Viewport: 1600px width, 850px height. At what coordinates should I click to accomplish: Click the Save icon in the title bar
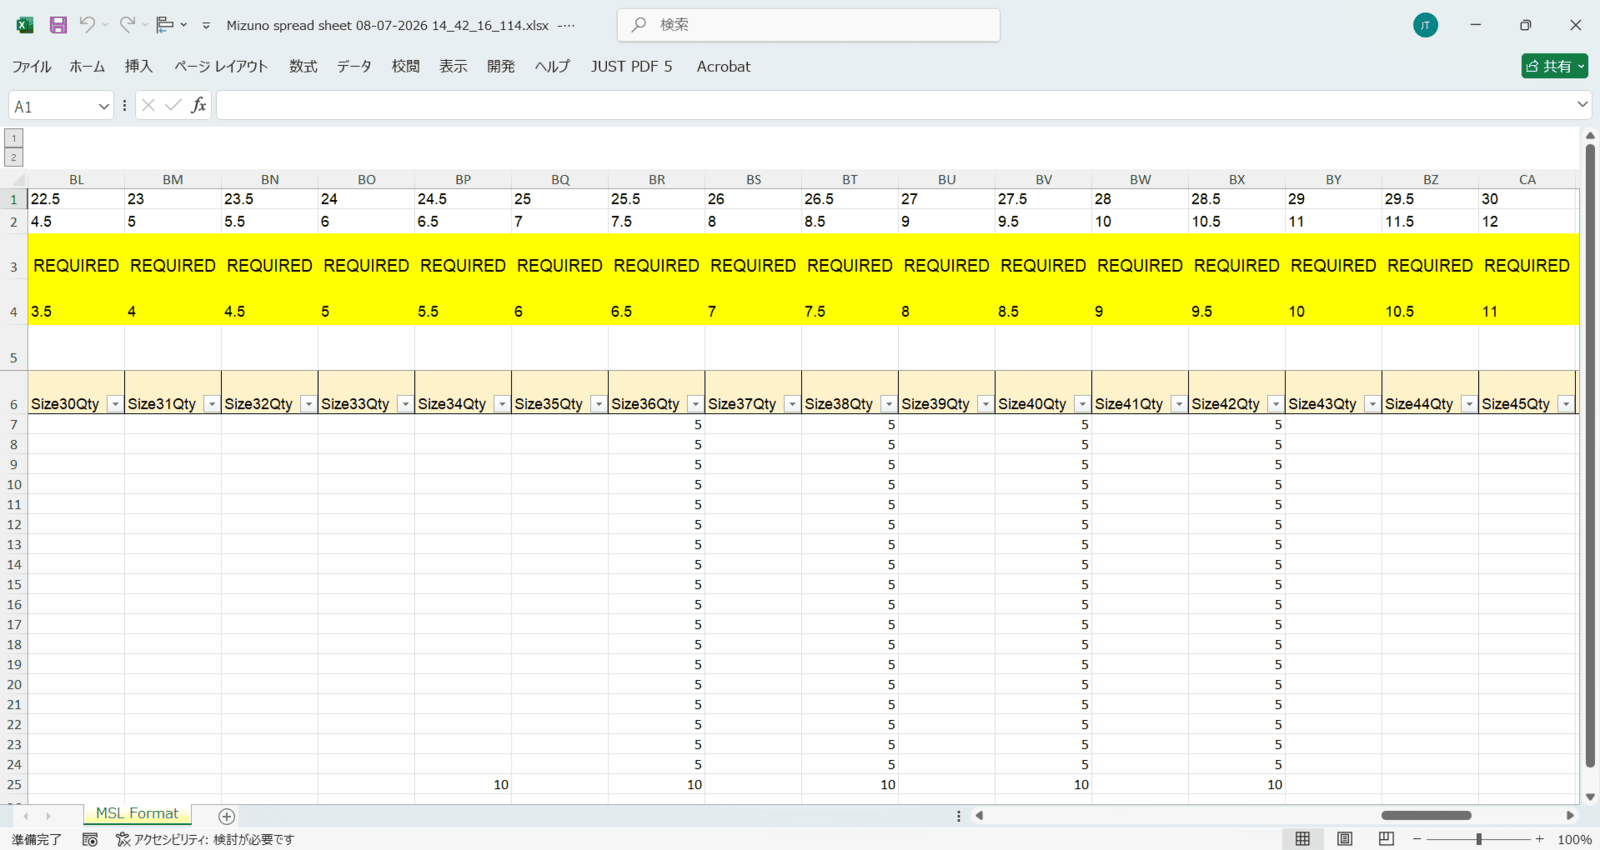point(58,25)
